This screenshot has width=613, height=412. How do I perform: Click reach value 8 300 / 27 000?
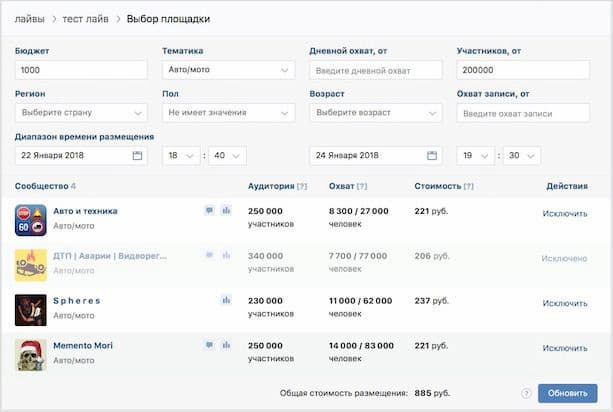(x=359, y=211)
